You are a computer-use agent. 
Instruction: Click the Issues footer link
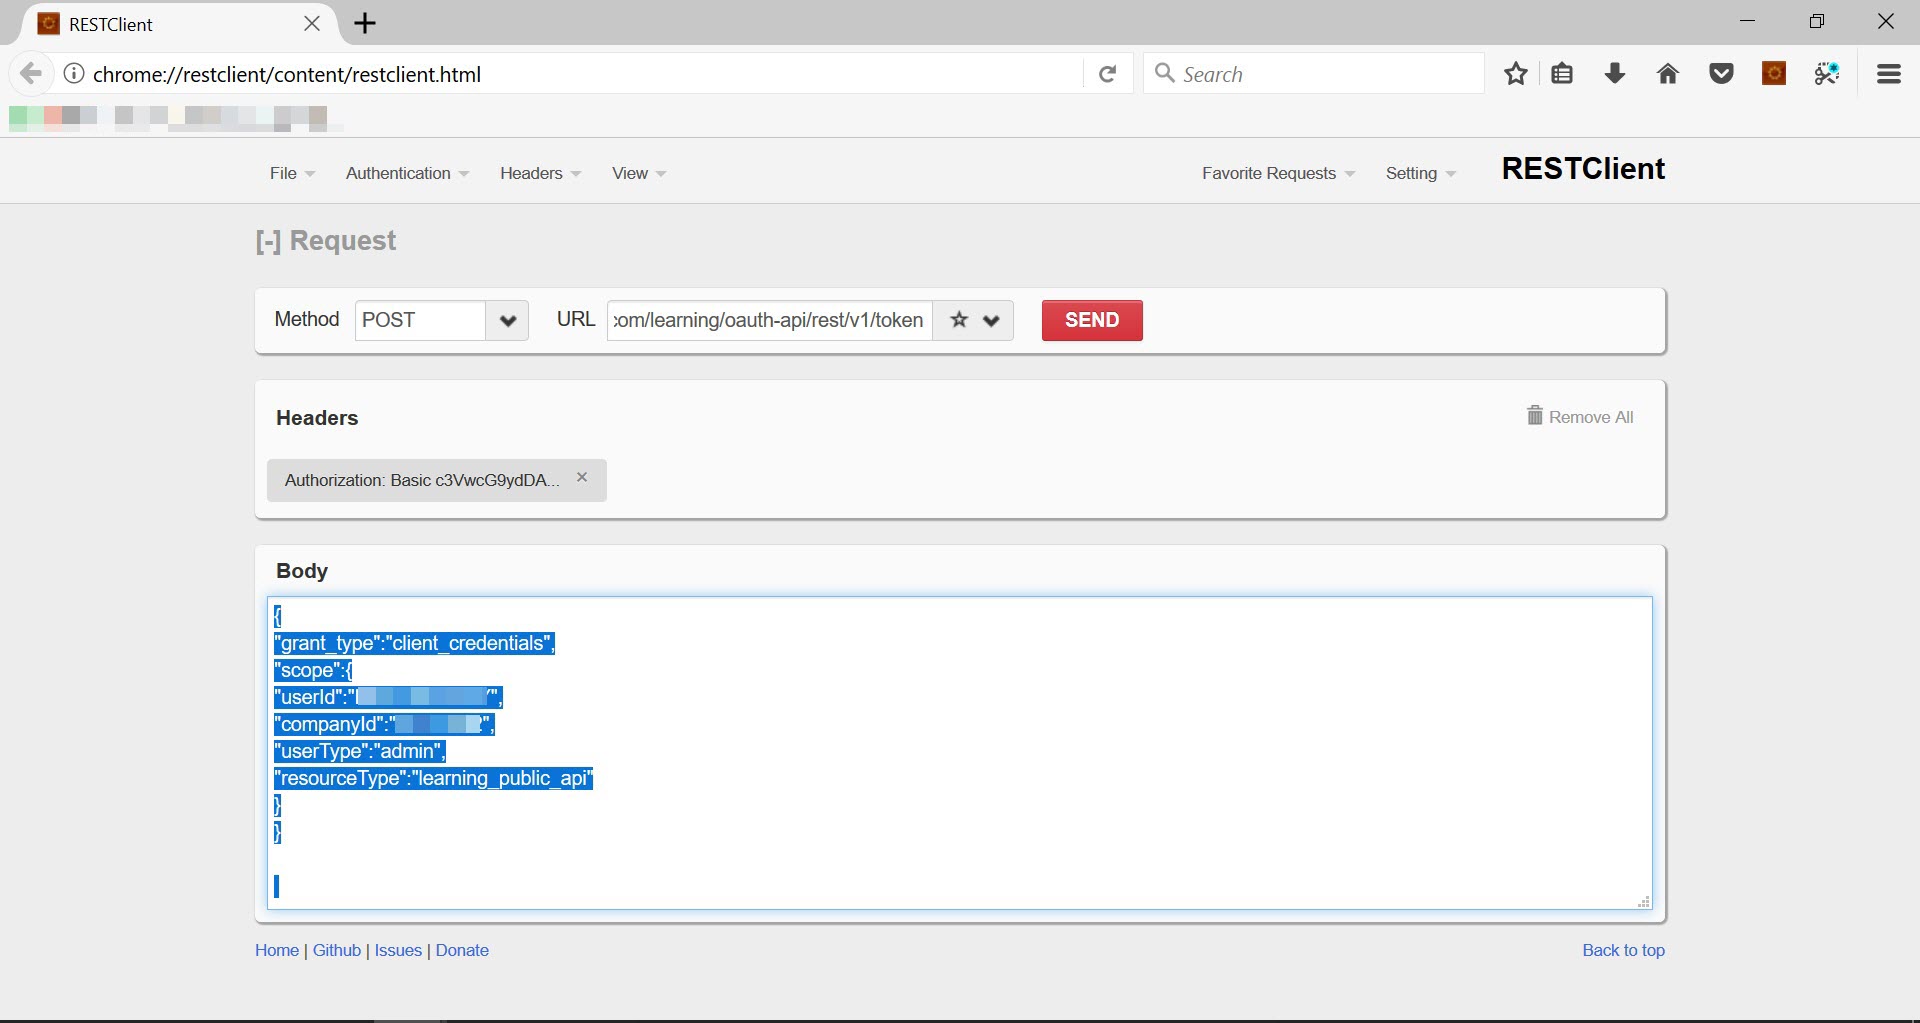coord(398,950)
